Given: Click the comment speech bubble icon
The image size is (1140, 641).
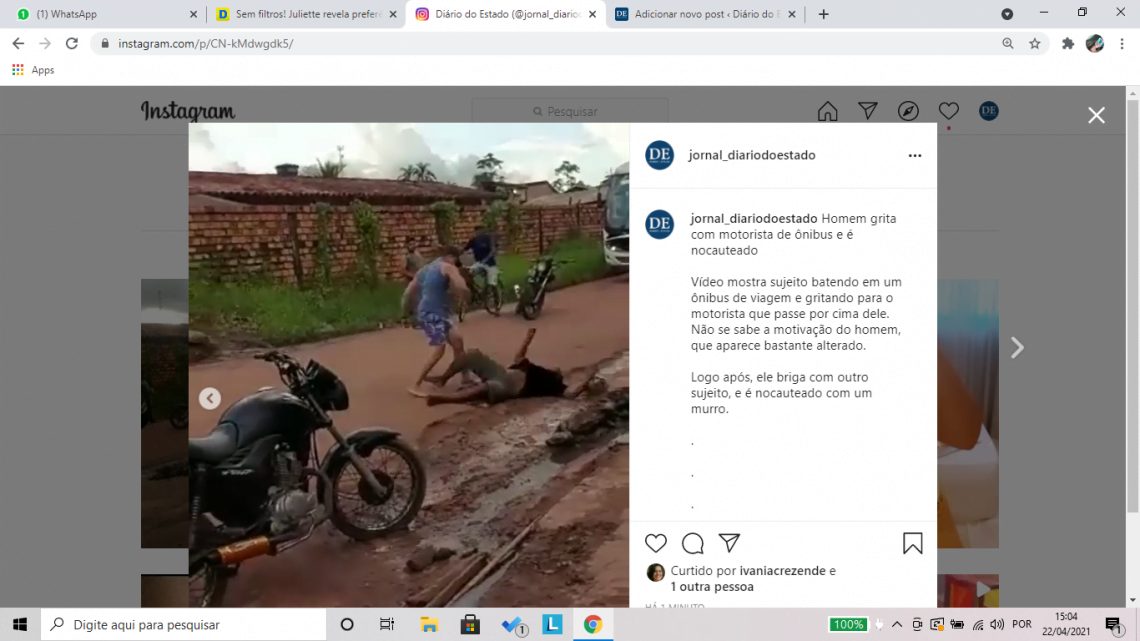Looking at the screenshot, I should (x=693, y=543).
